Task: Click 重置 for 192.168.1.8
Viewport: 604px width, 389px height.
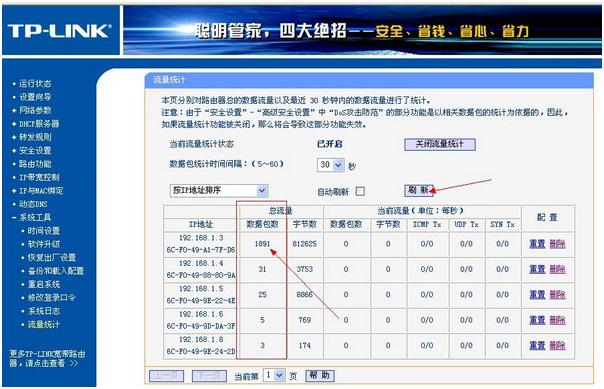Action: click(x=537, y=345)
